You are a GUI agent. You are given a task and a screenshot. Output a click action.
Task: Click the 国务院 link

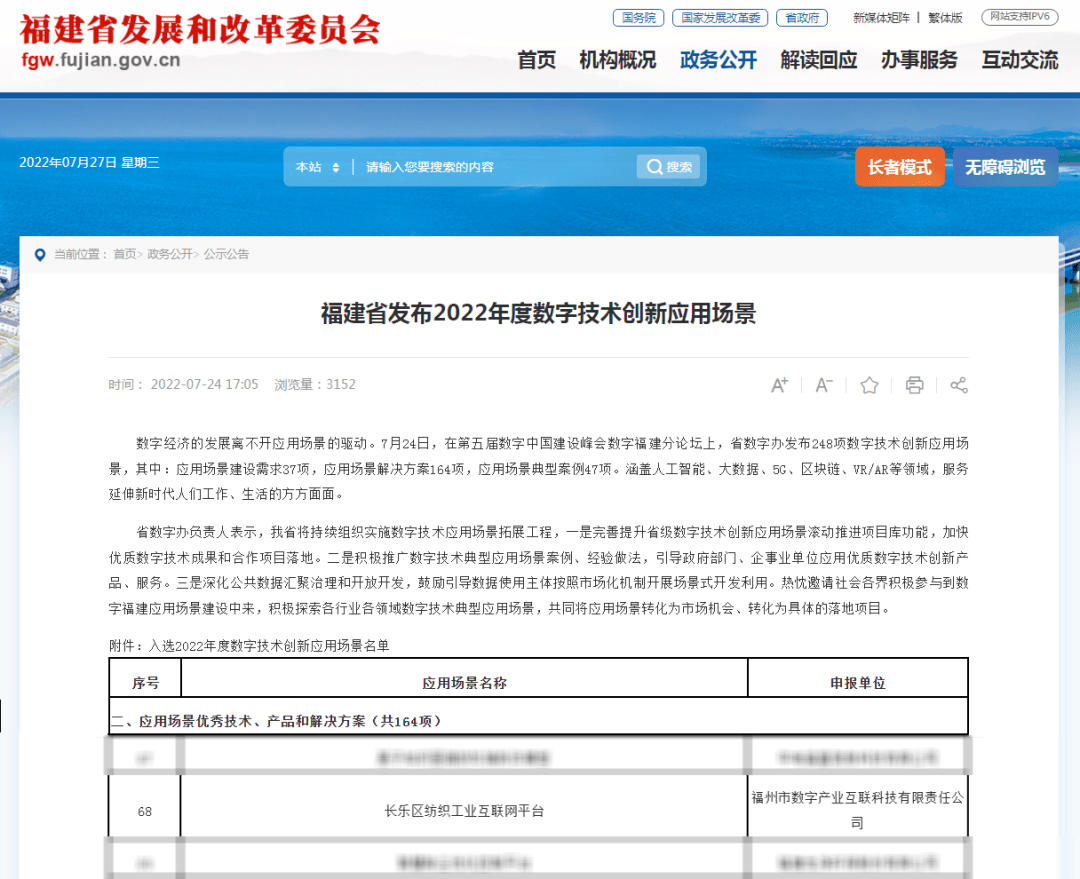[x=638, y=18]
